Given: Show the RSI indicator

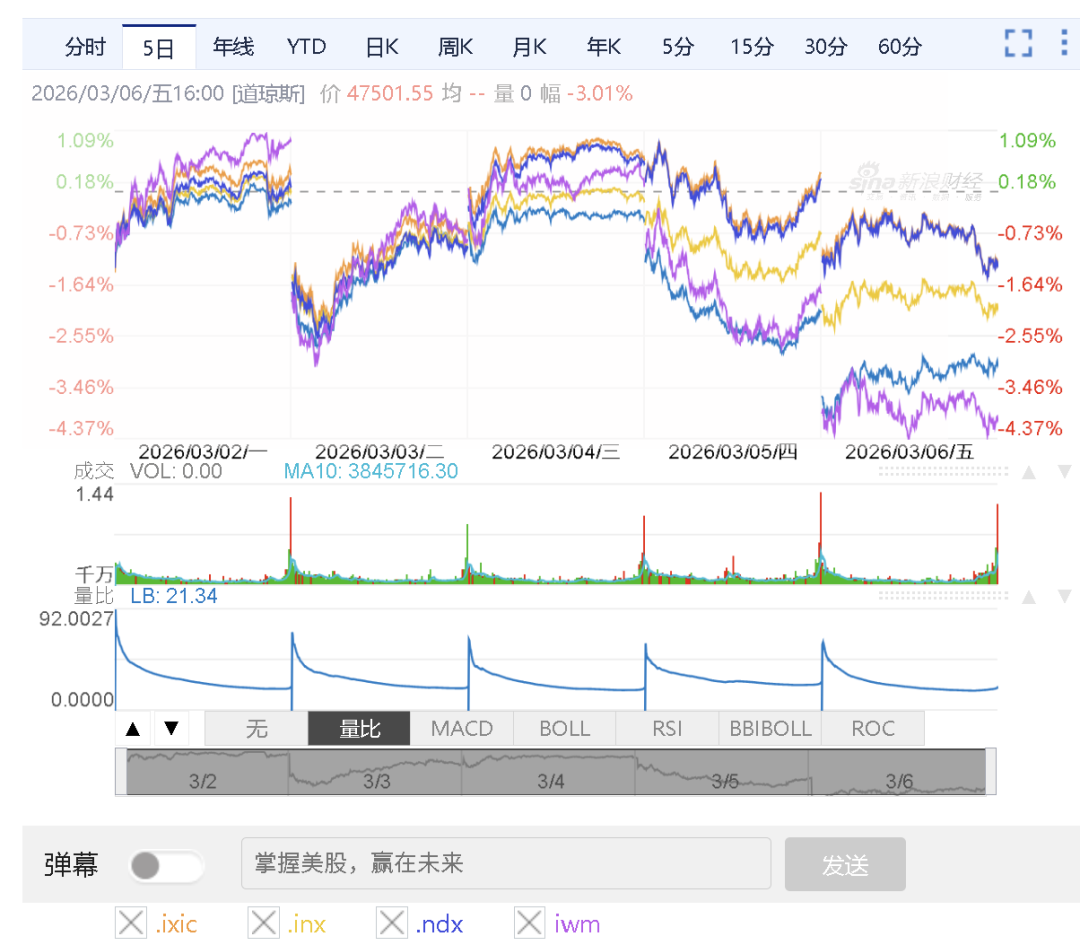Looking at the screenshot, I should coord(667,729).
